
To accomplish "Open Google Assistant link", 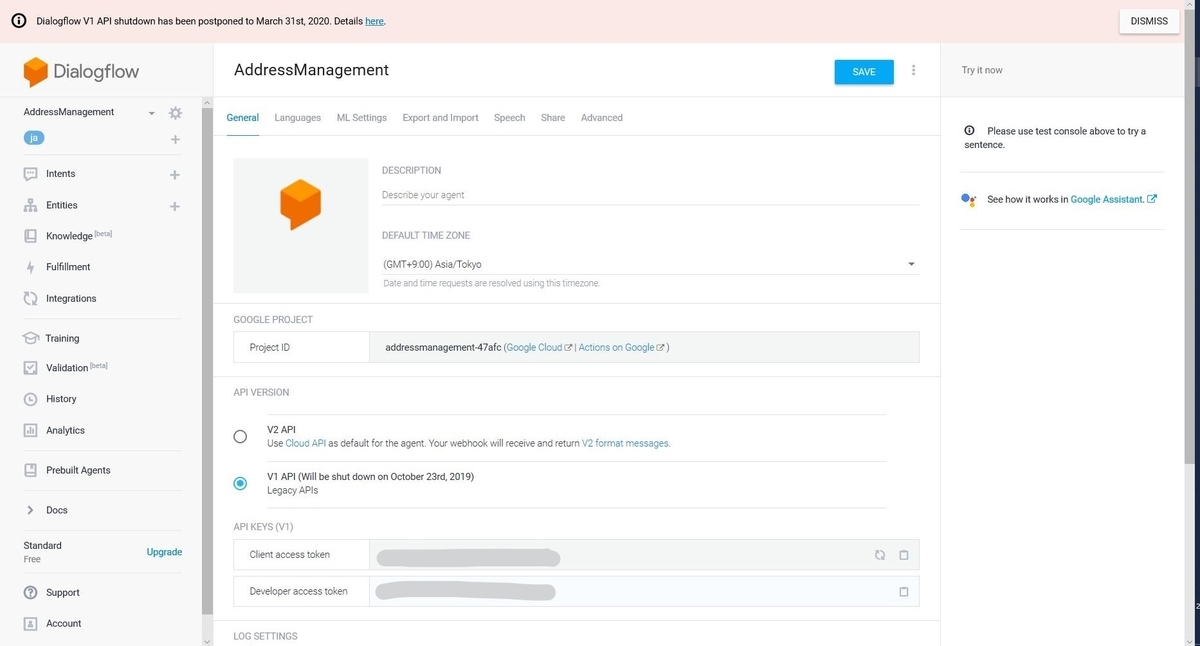I will [x=1113, y=199].
